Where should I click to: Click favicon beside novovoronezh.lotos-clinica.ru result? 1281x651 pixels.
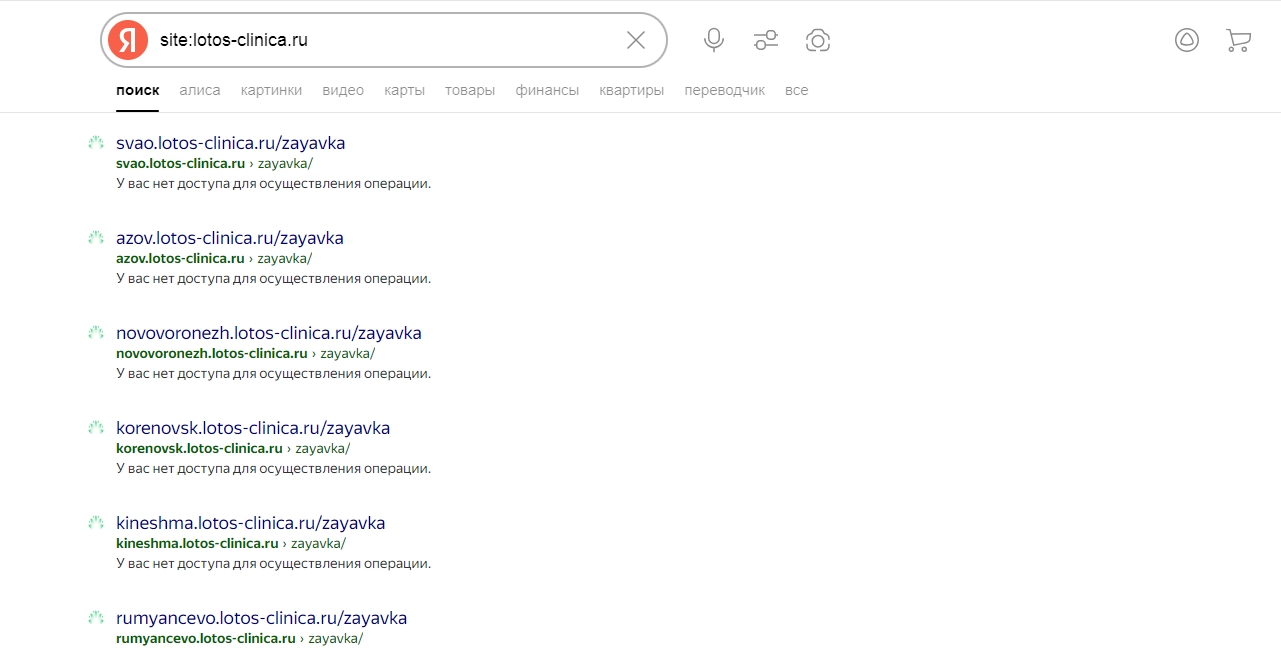(96, 333)
